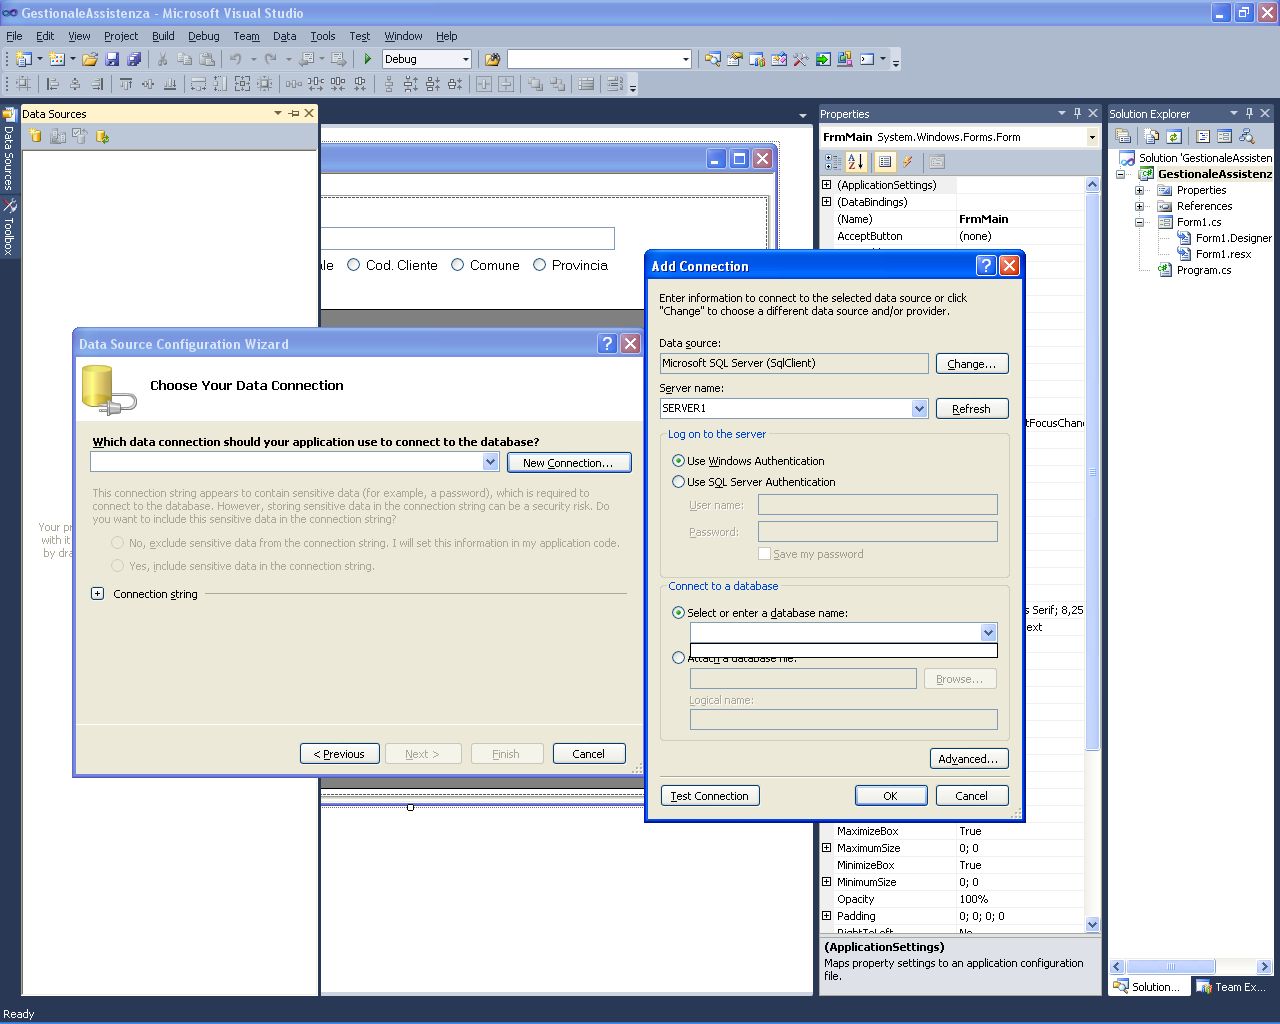This screenshot has width=1280, height=1024.
Task: Click help question mark in Add Connection dialog
Action: 986,265
